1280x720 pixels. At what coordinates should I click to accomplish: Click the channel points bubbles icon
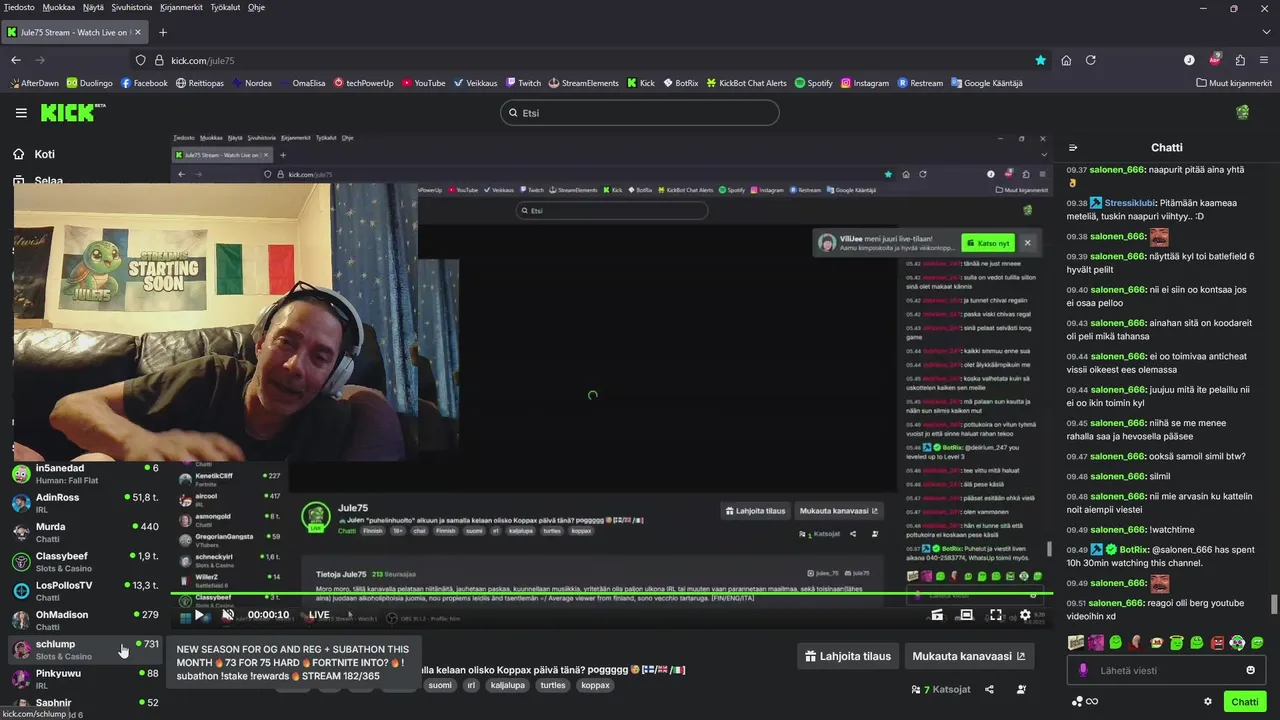pyautogui.click(x=1077, y=702)
